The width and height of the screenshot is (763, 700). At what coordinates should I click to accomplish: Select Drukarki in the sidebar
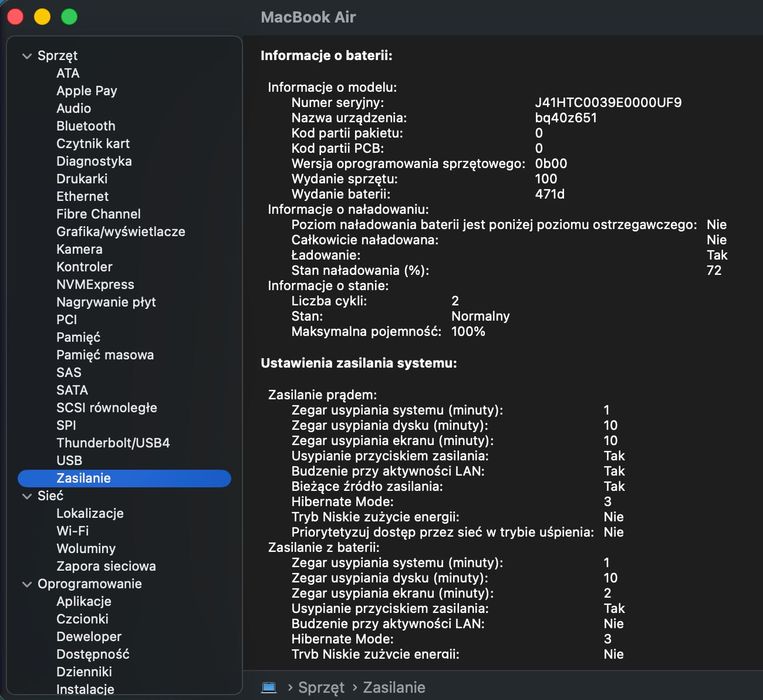[x=82, y=179]
